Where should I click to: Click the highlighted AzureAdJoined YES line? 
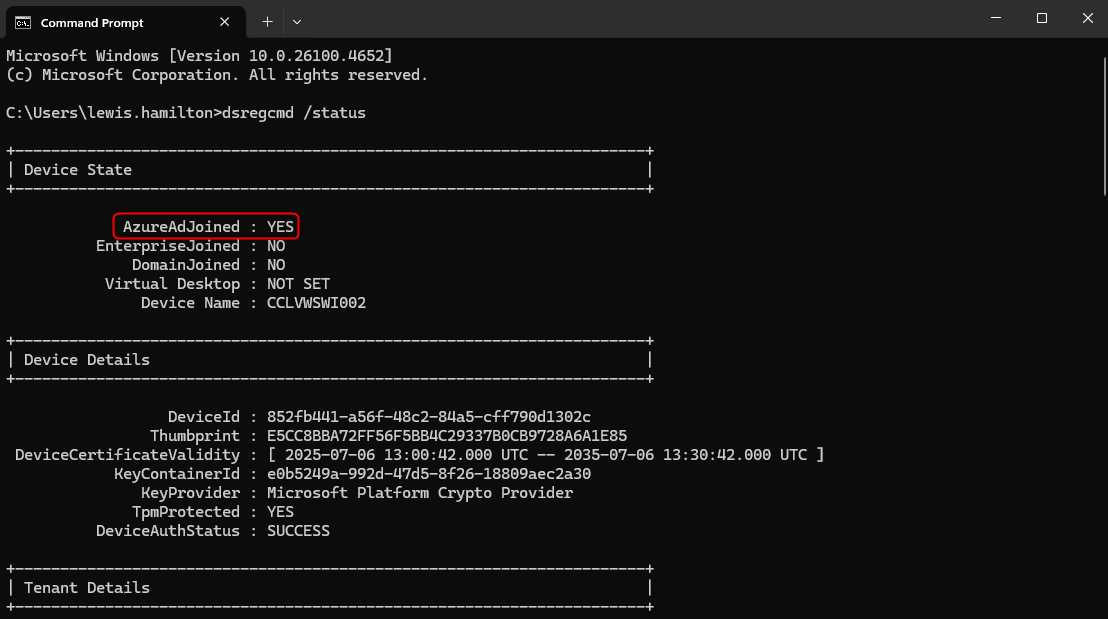coord(207,227)
